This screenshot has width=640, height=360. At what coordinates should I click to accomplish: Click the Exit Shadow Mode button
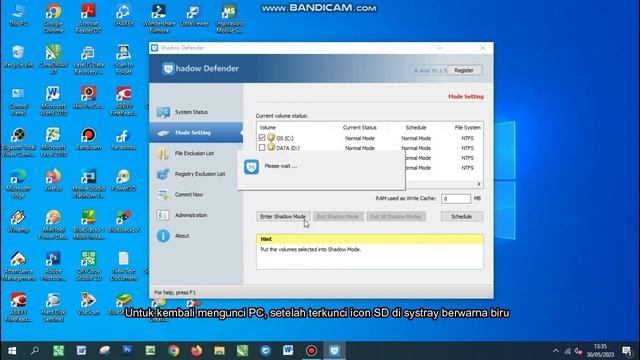338,216
